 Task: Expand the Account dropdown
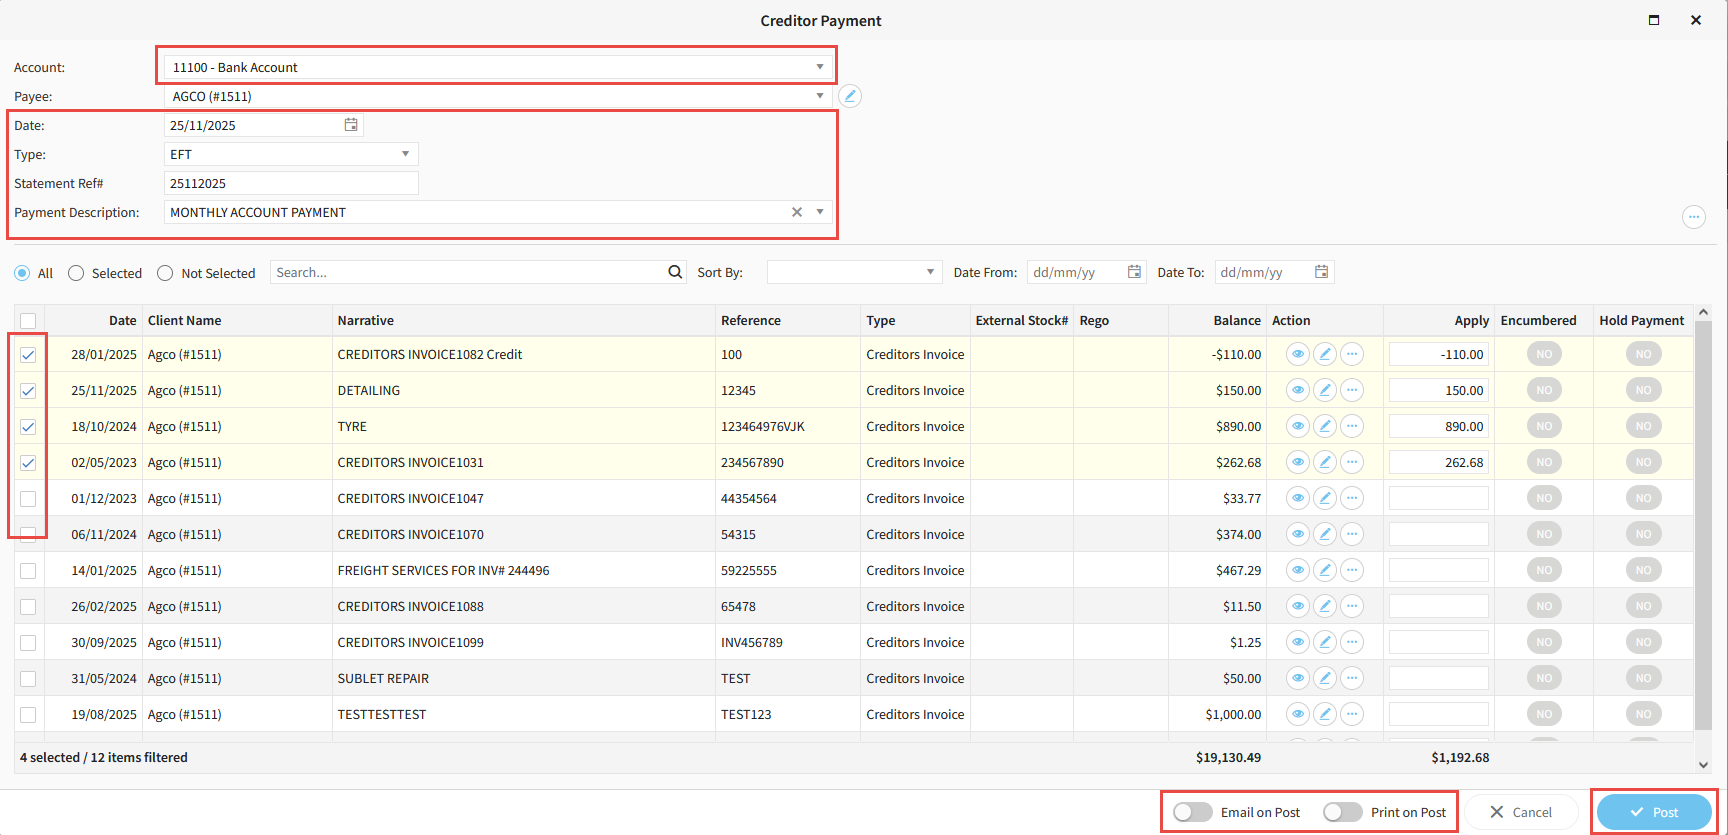(x=819, y=67)
